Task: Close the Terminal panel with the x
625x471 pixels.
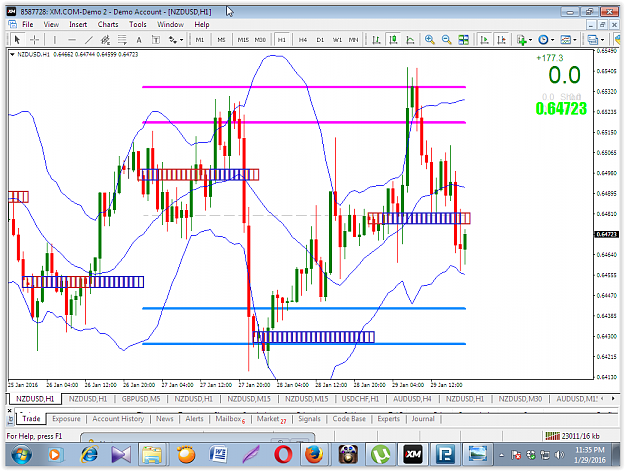Action: point(10,410)
